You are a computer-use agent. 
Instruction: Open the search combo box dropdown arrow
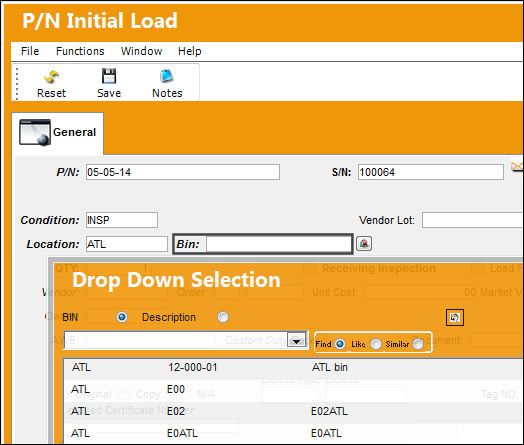pos(296,340)
